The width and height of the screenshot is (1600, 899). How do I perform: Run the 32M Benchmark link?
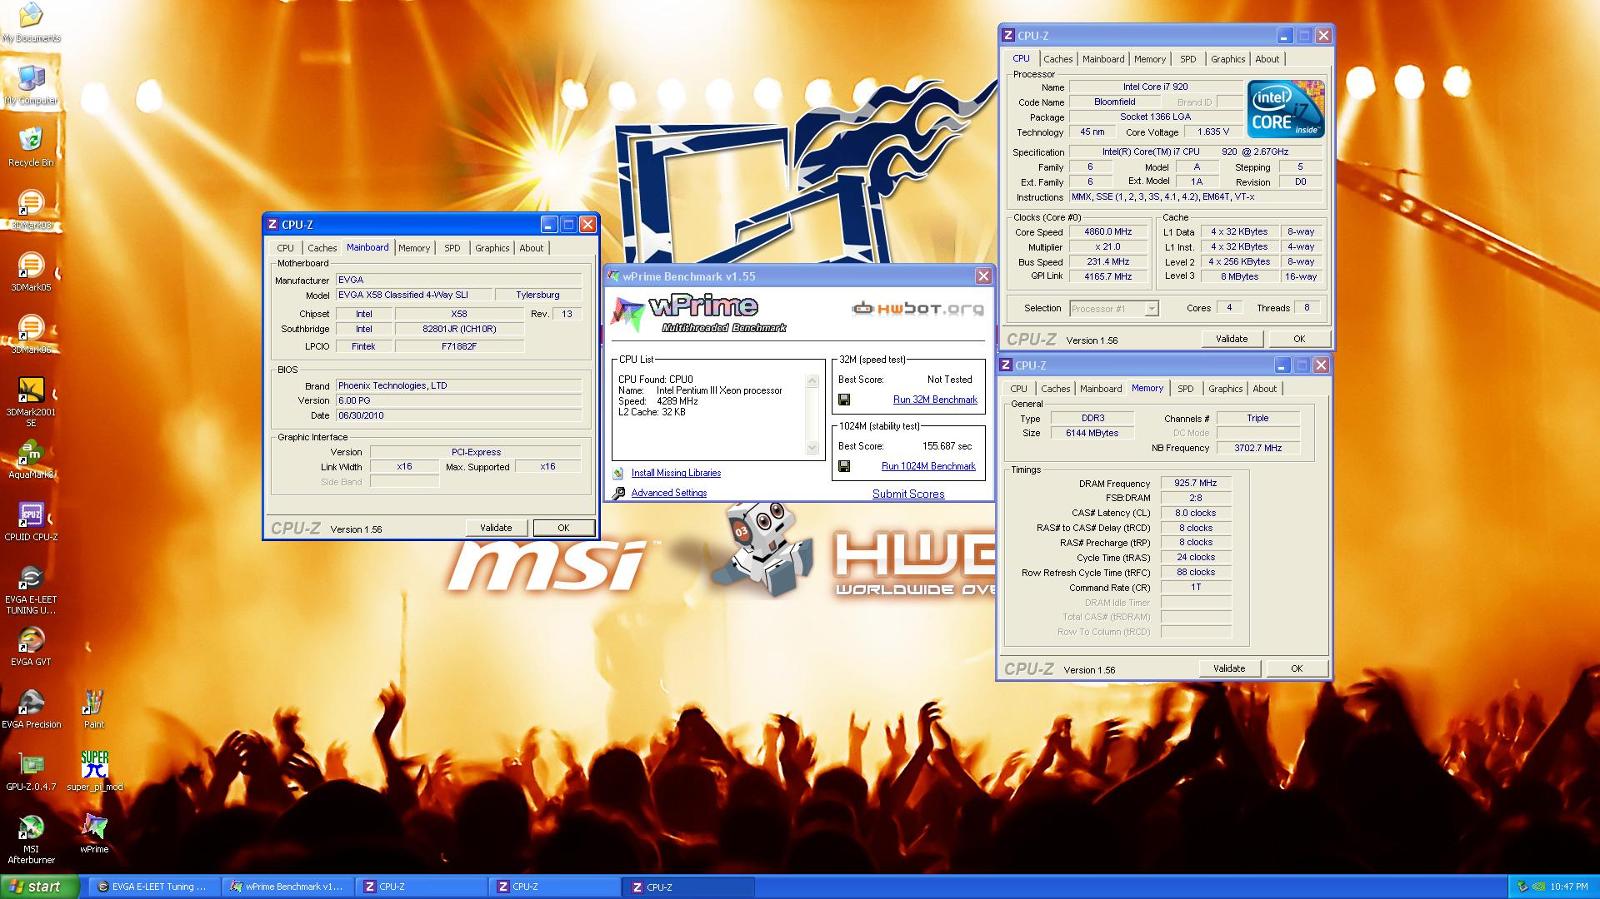(935, 400)
